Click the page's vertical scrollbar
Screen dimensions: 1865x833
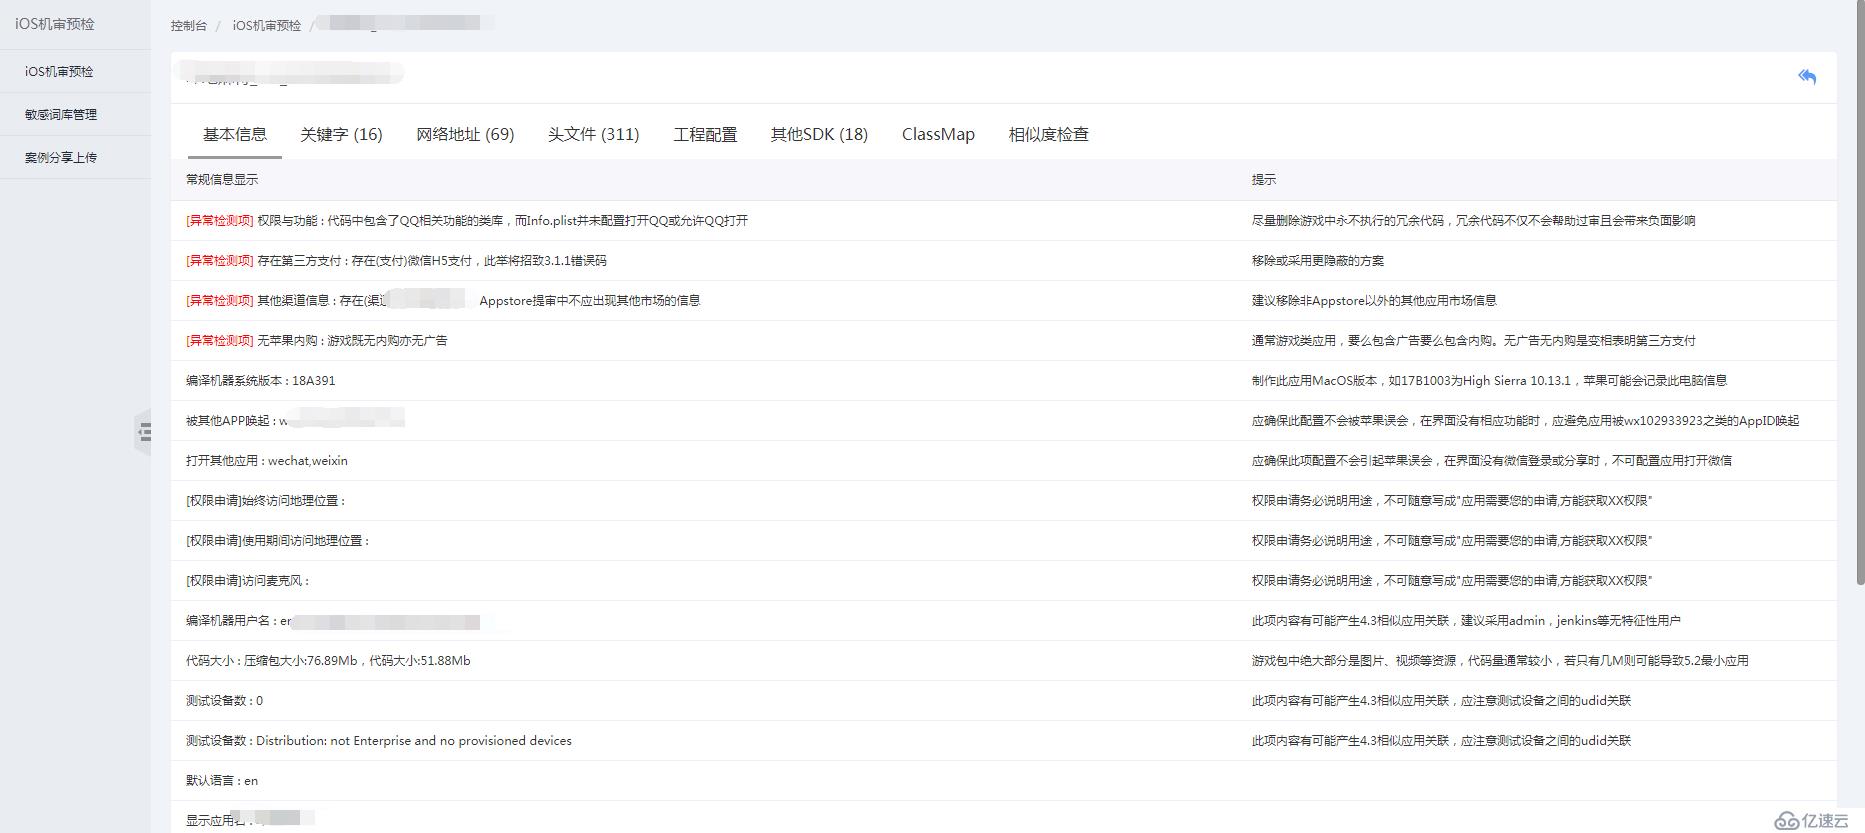tap(1860, 292)
